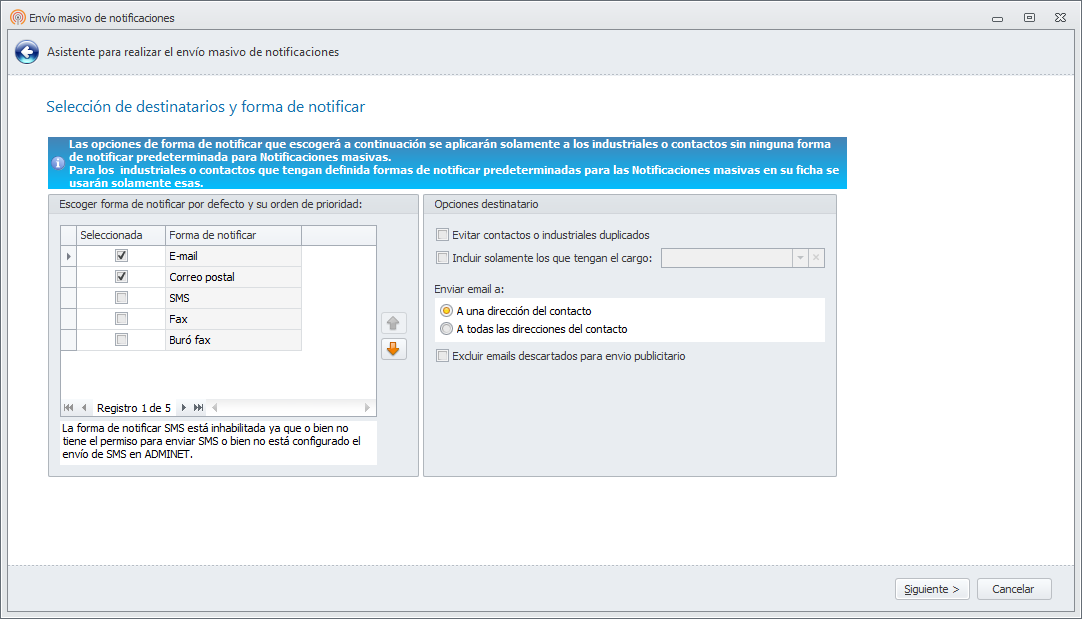The height and width of the screenshot is (619, 1082).
Task: Uncheck the E-mail notification checkbox
Action: (121, 255)
